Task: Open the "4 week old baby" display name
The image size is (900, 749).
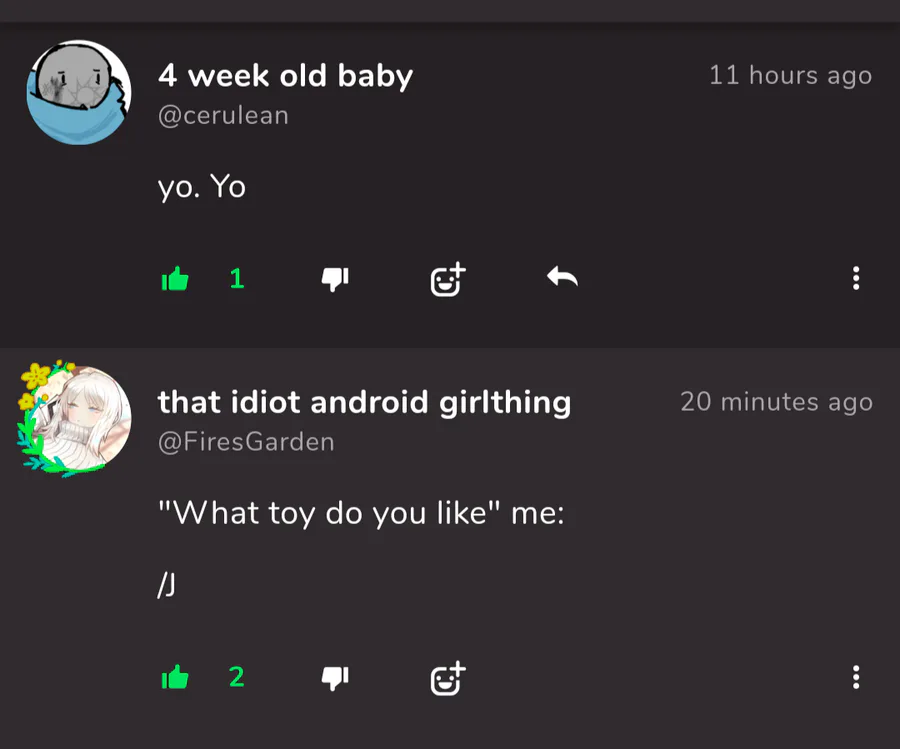Action: [285, 76]
